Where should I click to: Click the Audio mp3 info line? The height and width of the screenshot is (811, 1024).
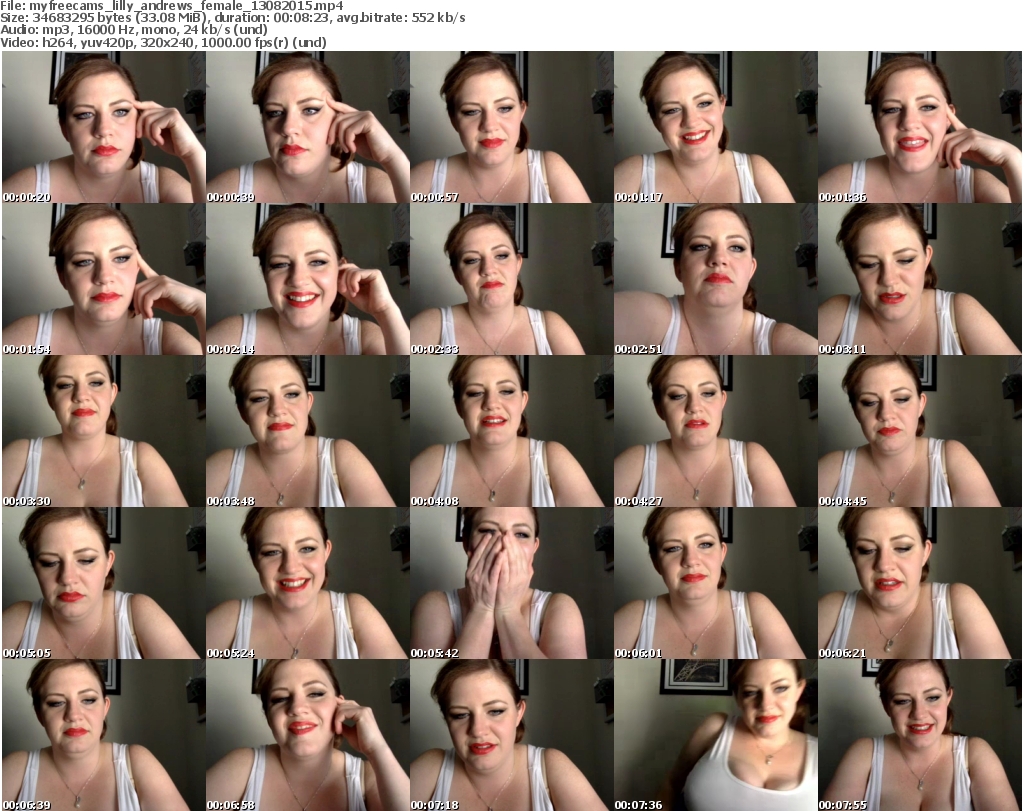135,30
